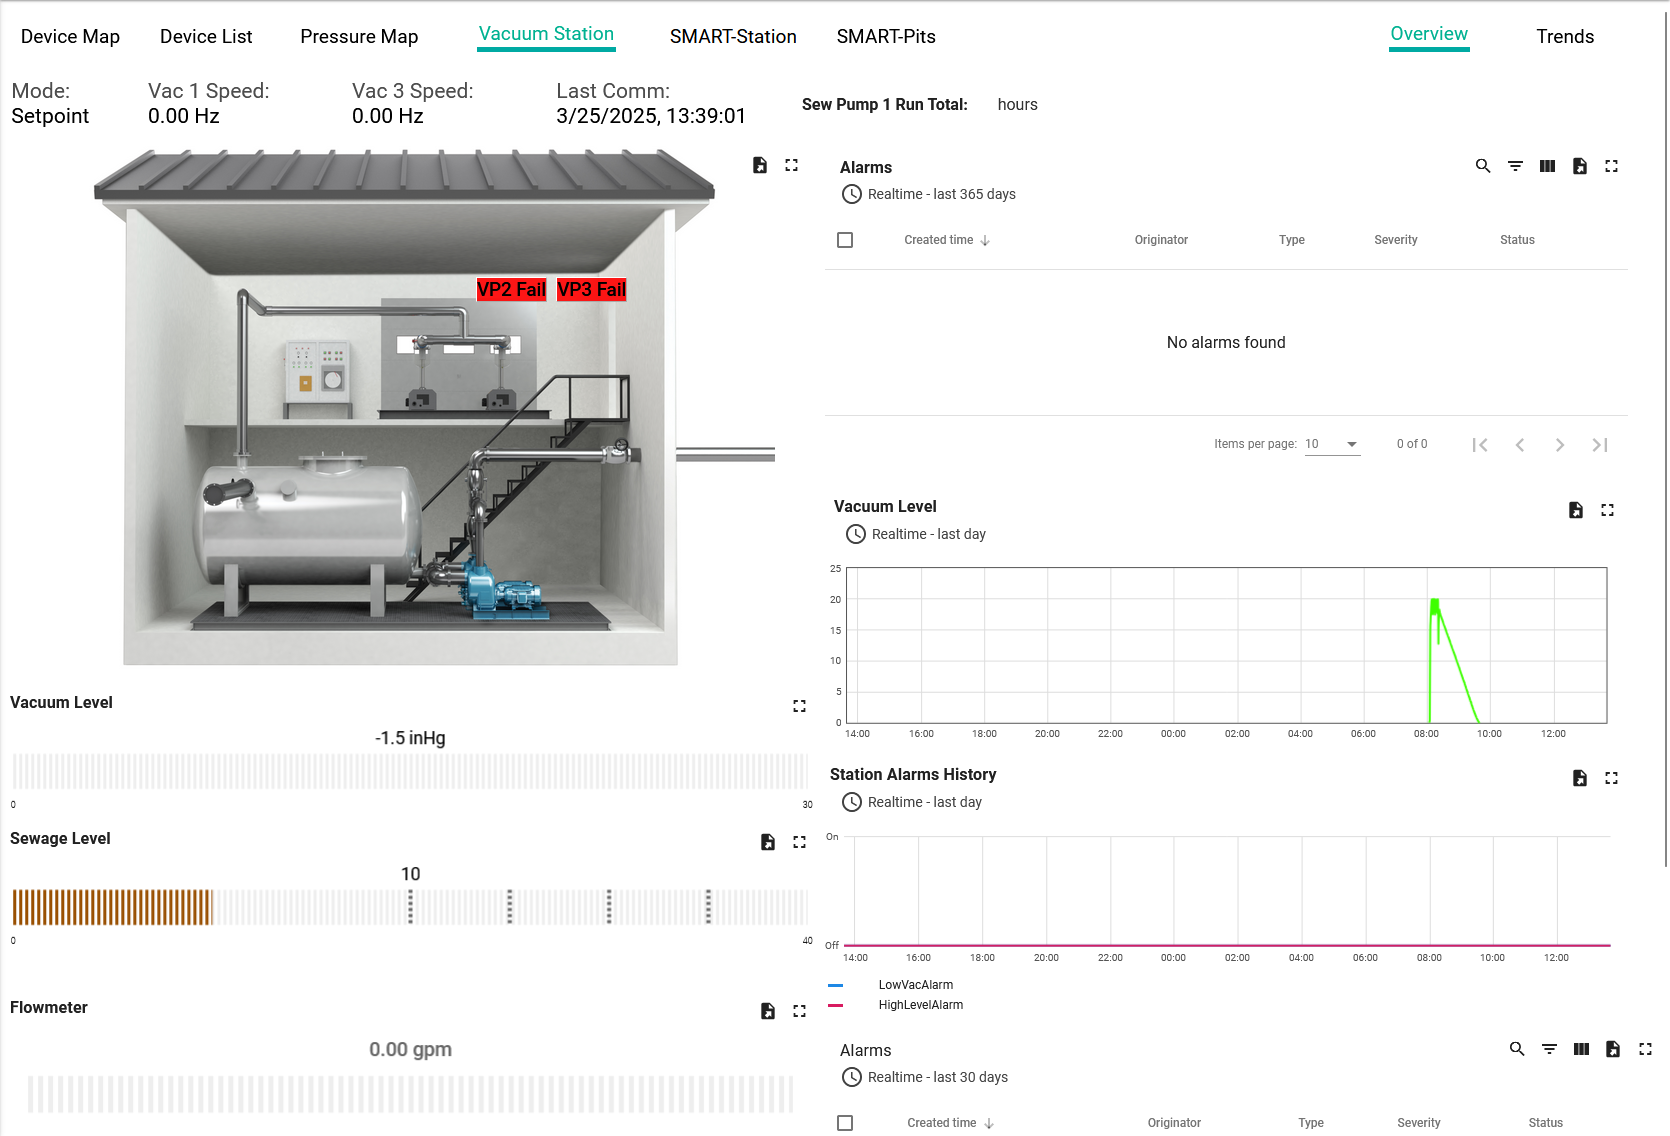Switch to Trends tab
The image size is (1670, 1136).
[x=1565, y=37]
